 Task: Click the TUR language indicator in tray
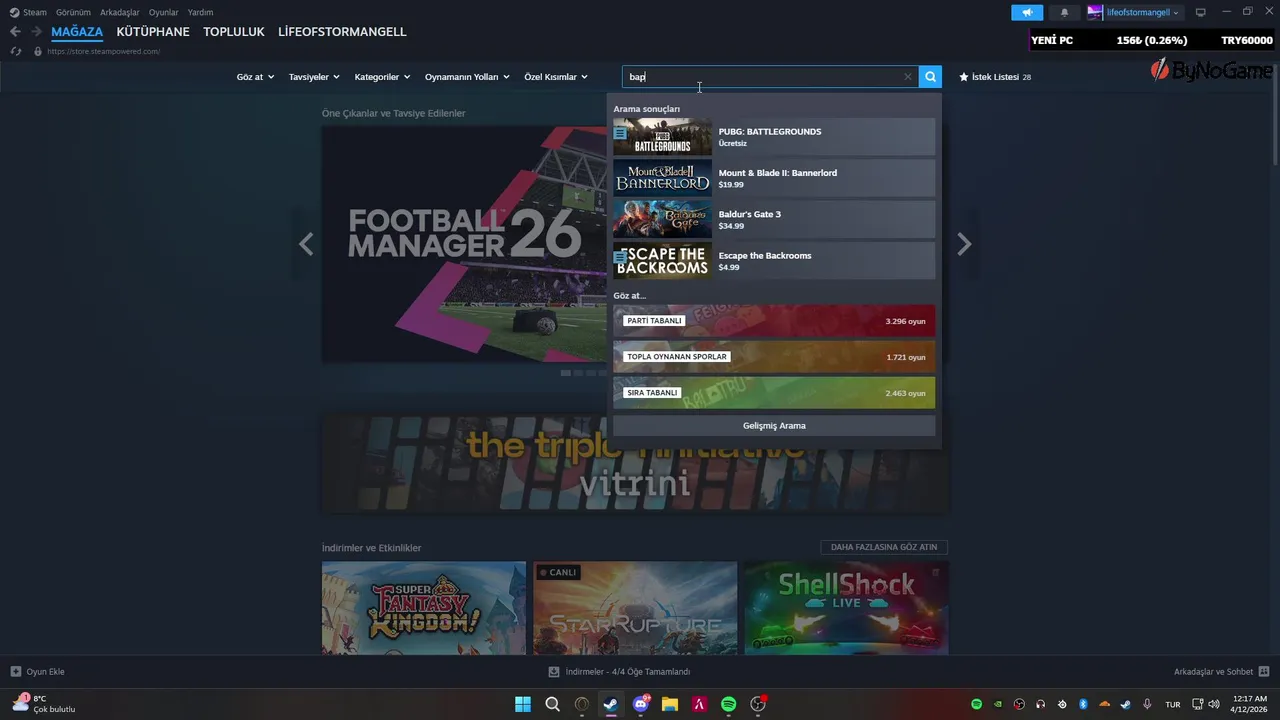coord(1173,704)
